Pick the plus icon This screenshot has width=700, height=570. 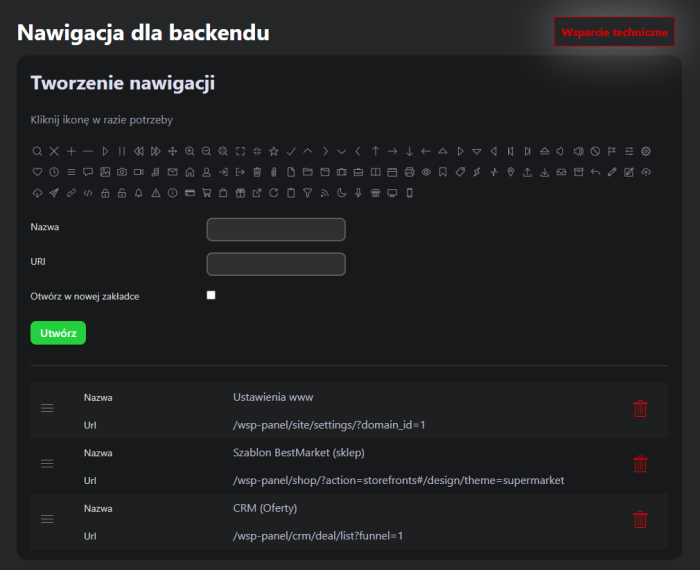click(71, 151)
